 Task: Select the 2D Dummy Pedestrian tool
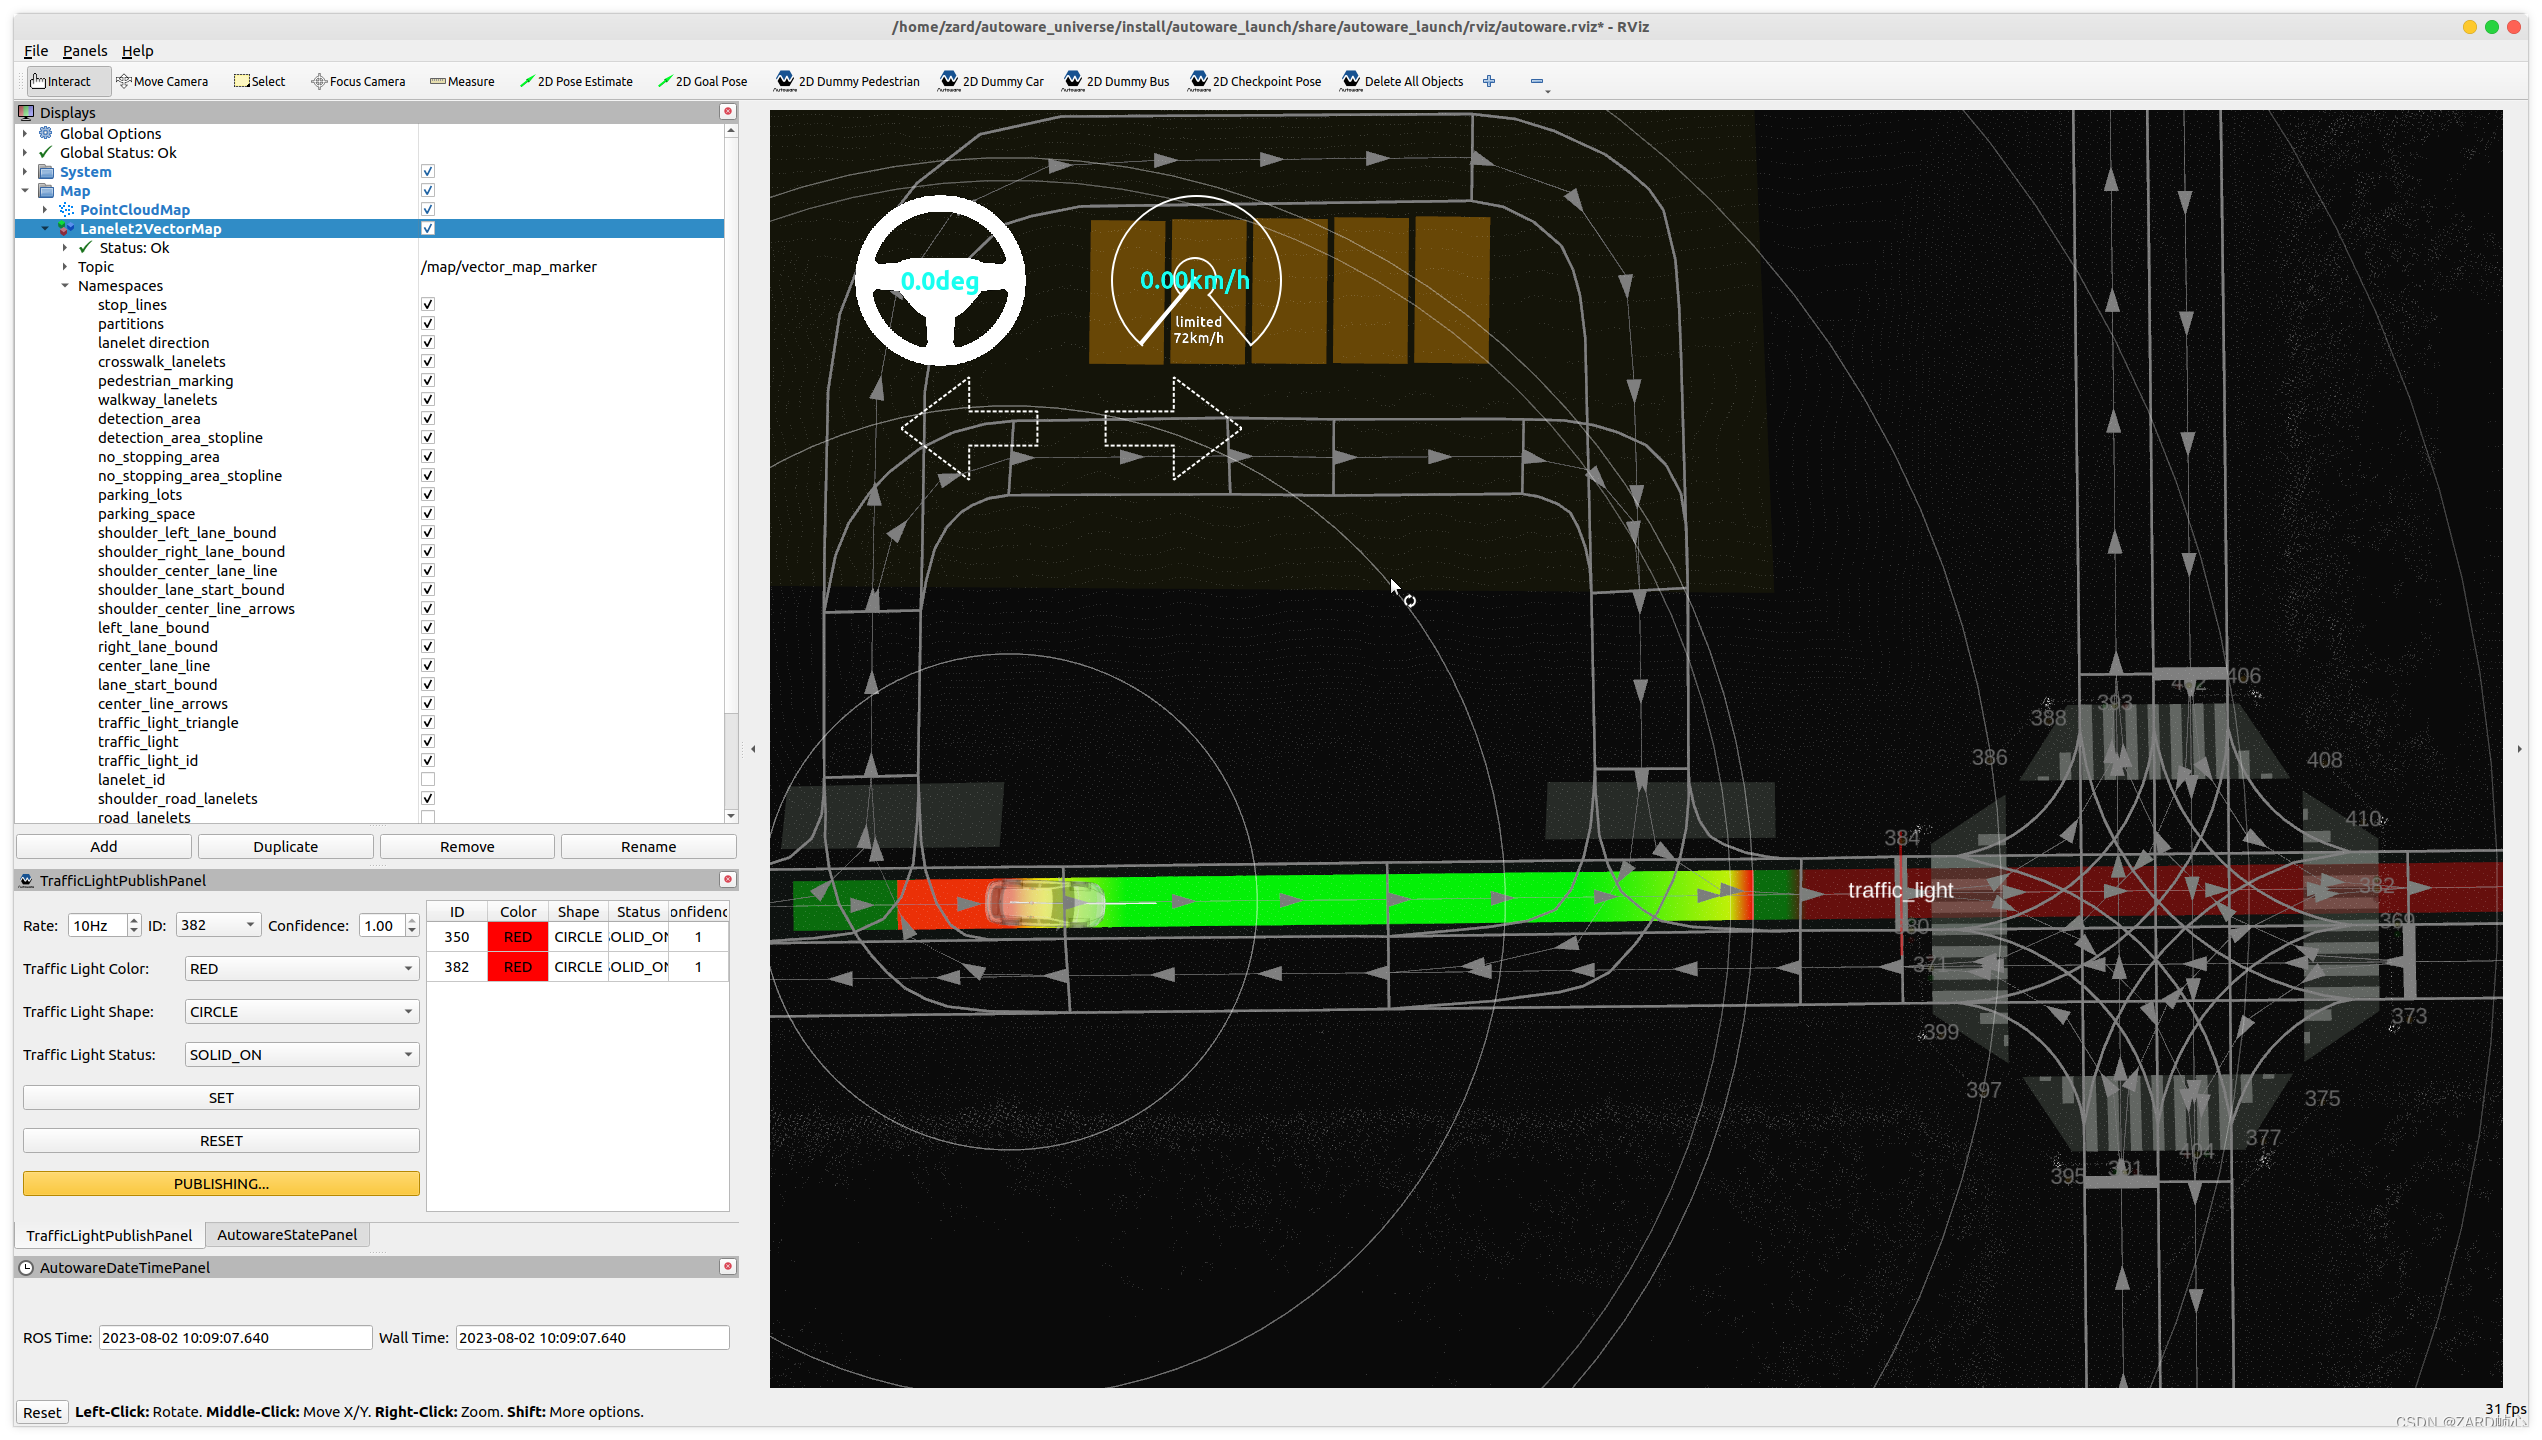(x=847, y=81)
